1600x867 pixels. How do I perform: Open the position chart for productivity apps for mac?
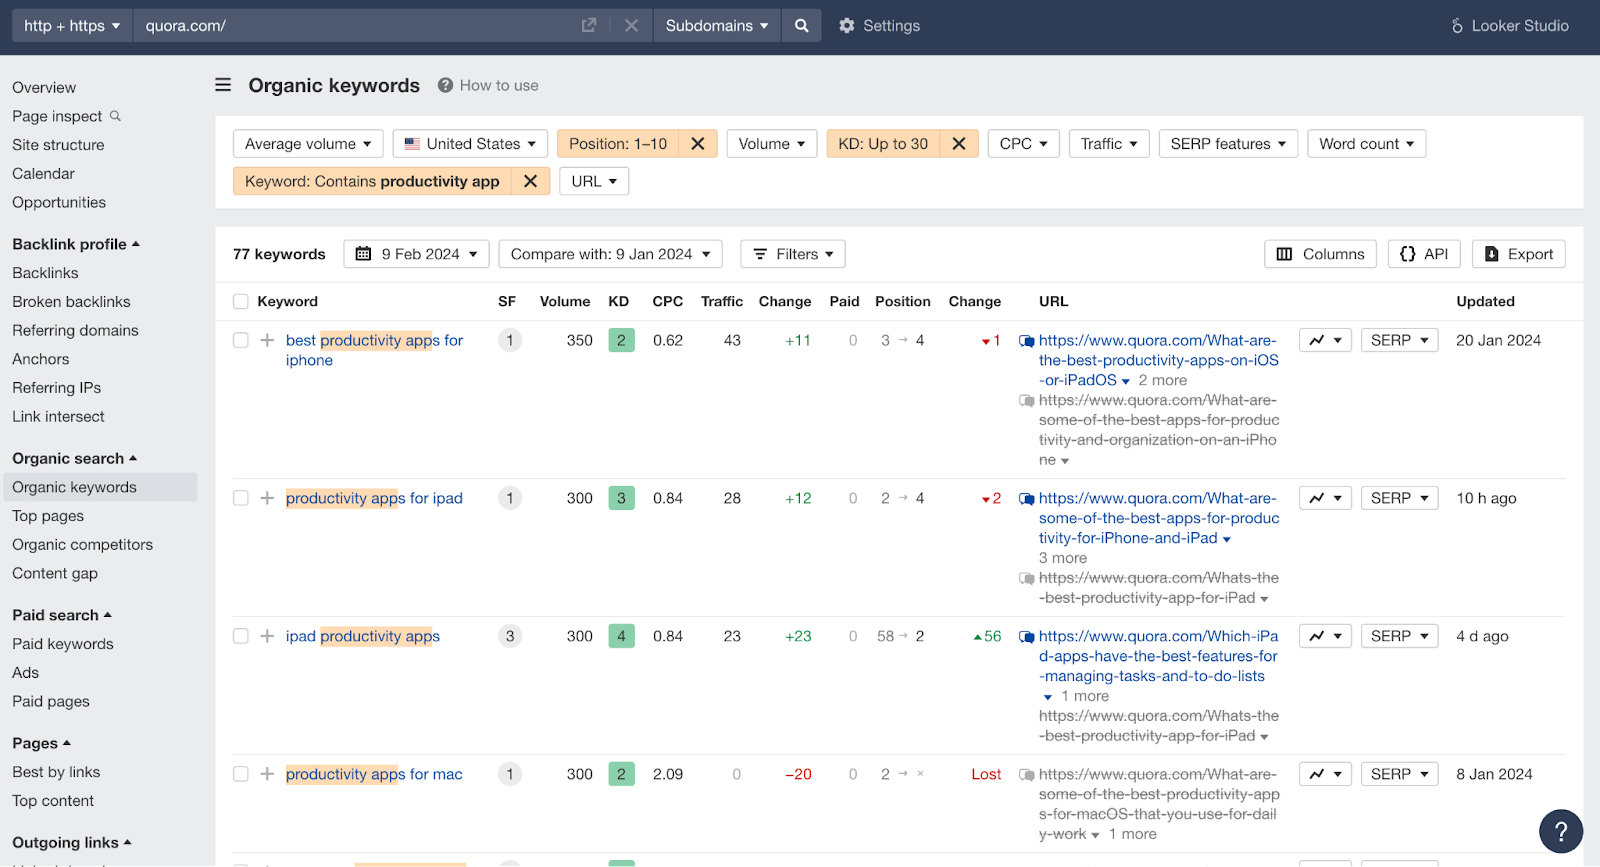1325,774
